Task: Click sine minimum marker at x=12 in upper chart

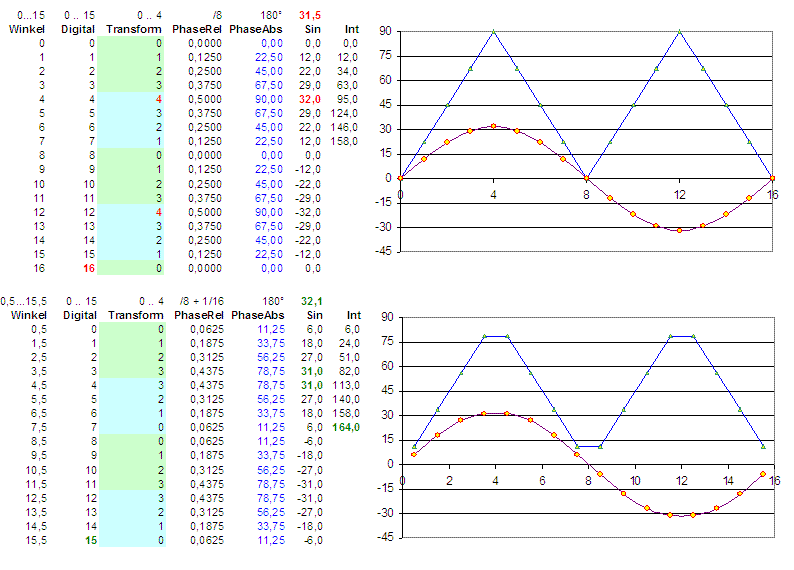Action: [680, 230]
